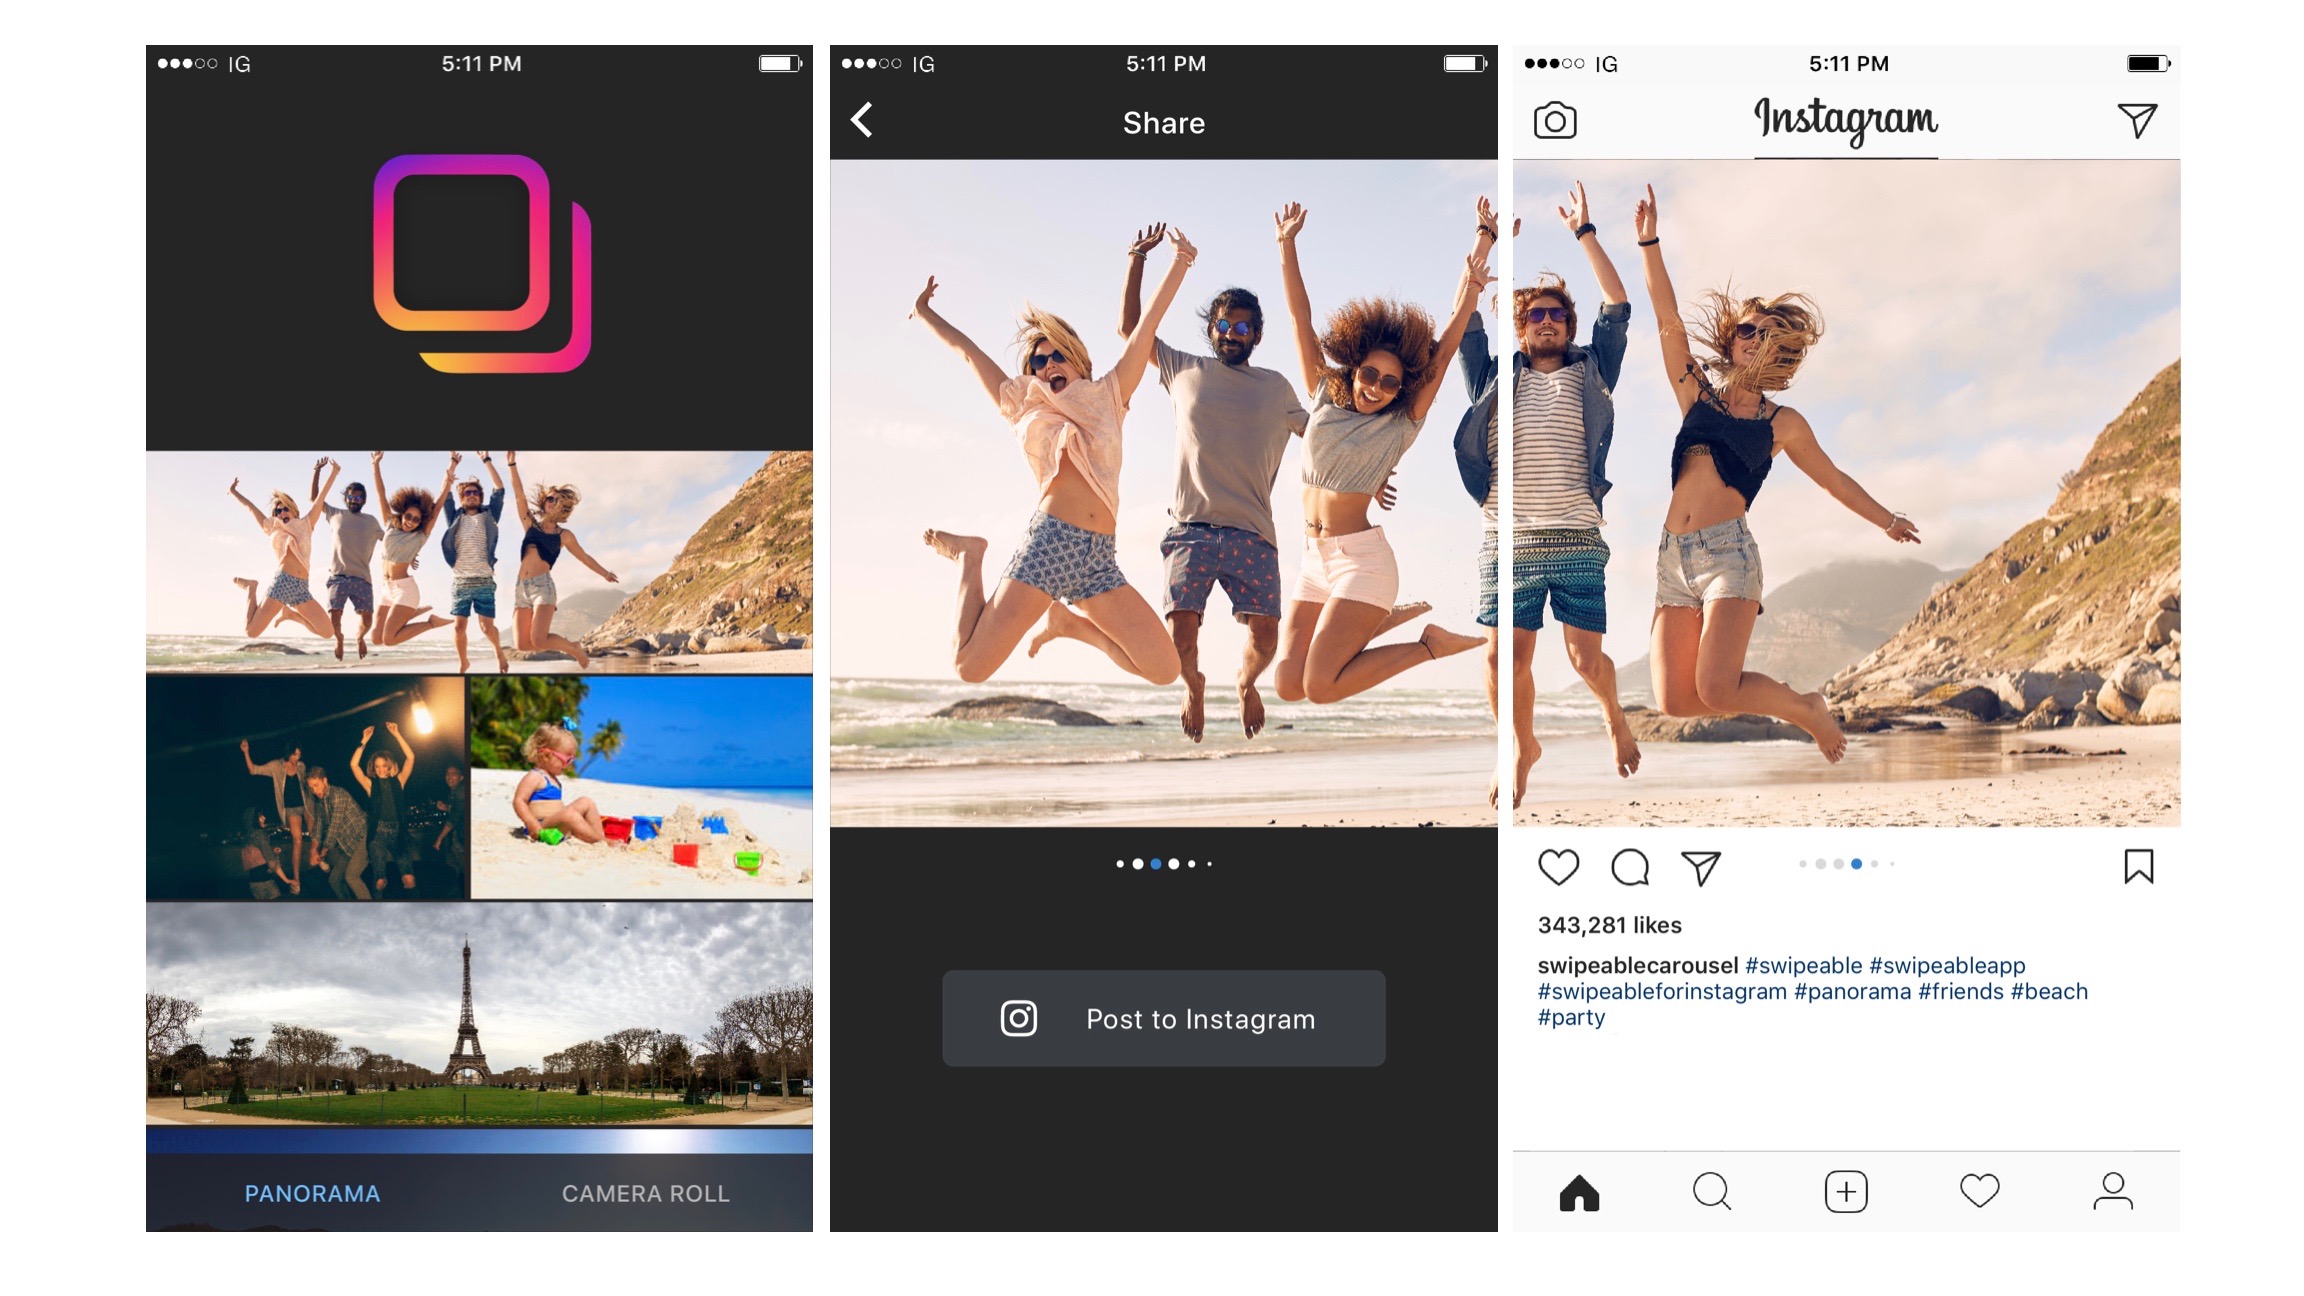Tap Post to Instagram button

coord(1161,1016)
